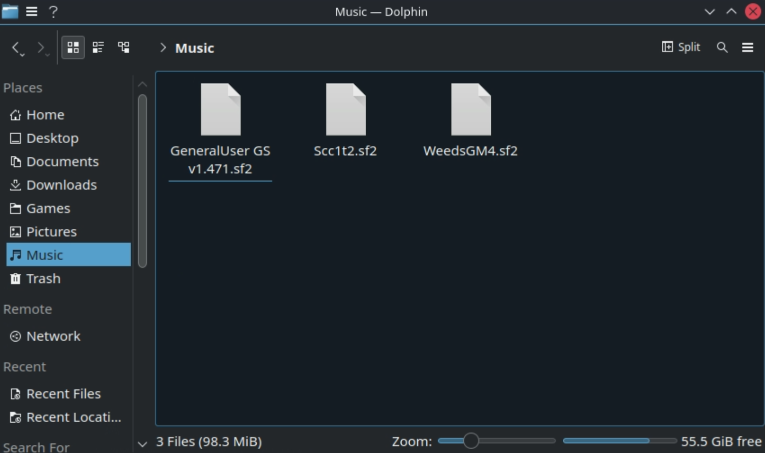Click the Scc1t2.sf2 file name
The height and width of the screenshot is (453, 765).
point(345,151)
